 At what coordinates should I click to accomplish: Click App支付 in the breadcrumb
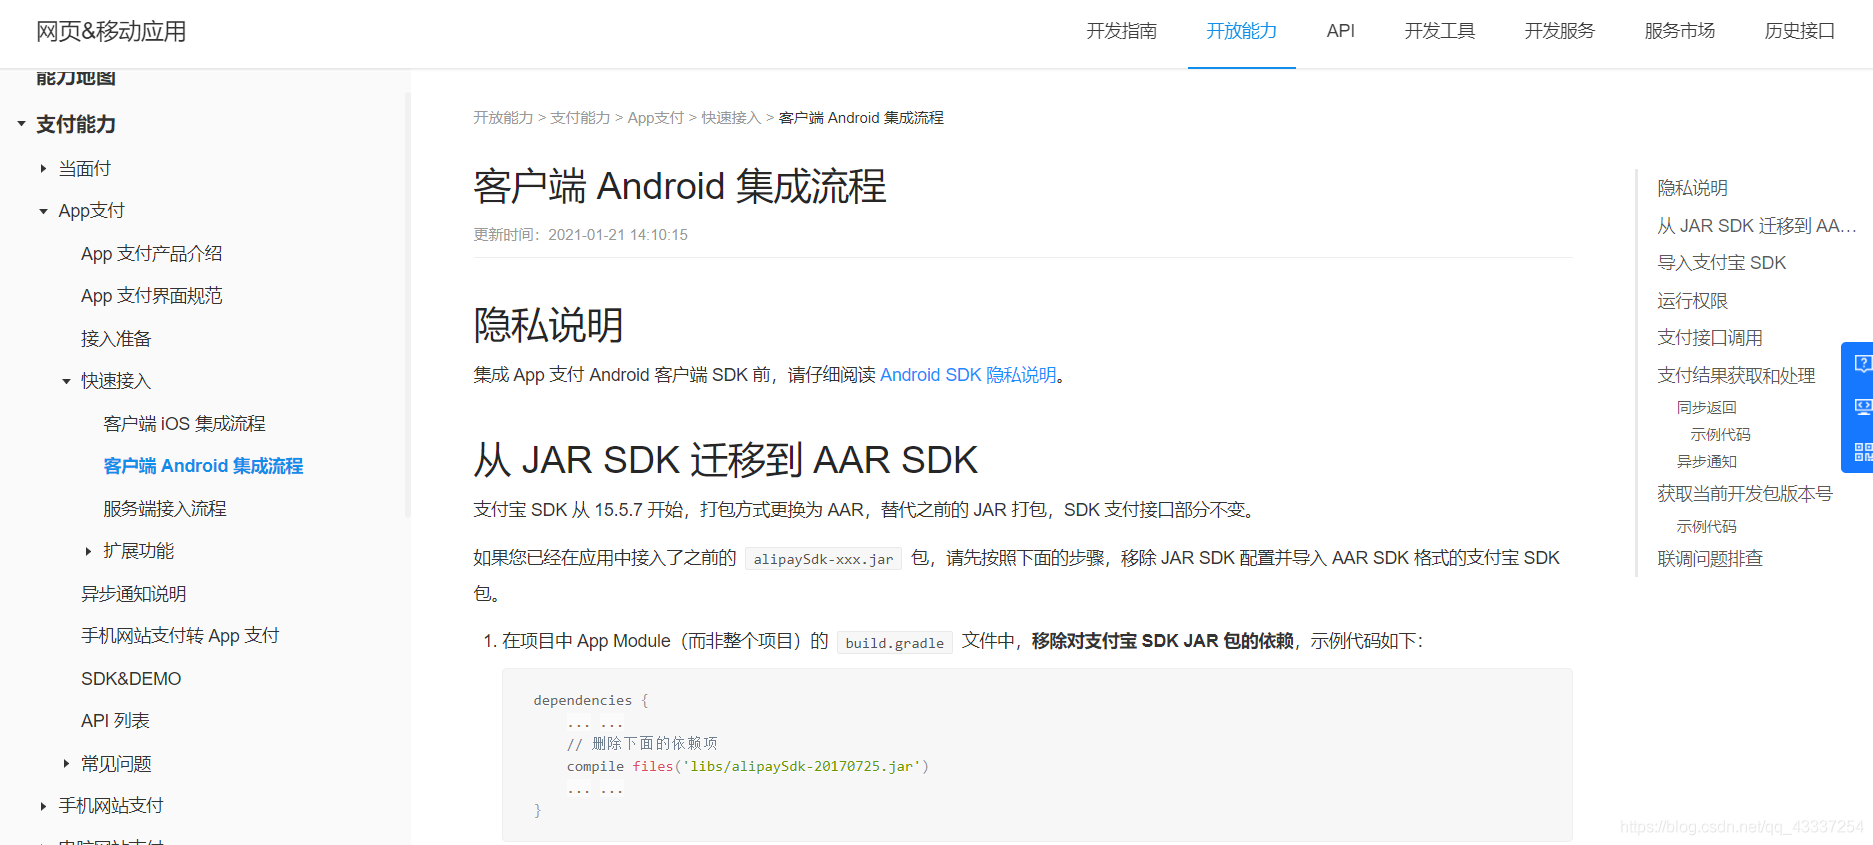tap(656, 118)
